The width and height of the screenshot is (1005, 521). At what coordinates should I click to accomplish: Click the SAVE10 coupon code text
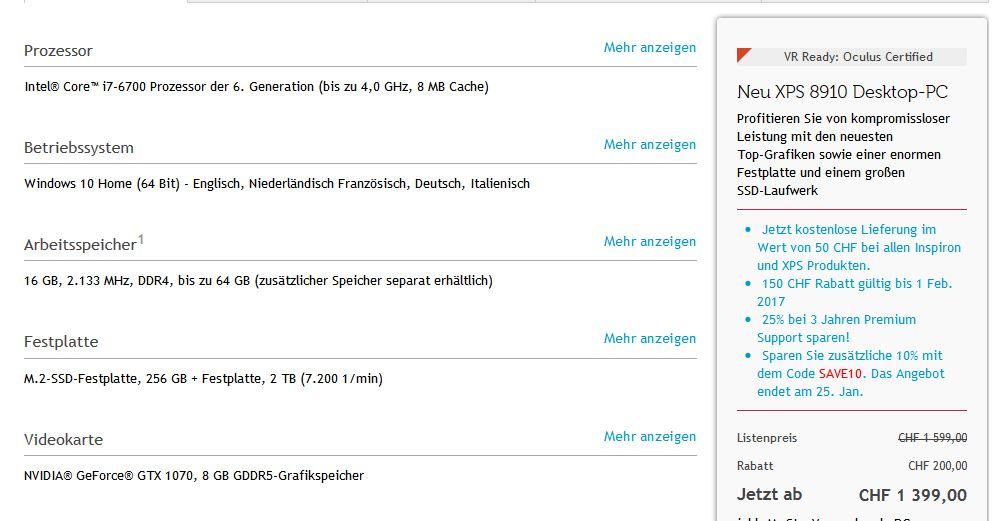[840, 373]
